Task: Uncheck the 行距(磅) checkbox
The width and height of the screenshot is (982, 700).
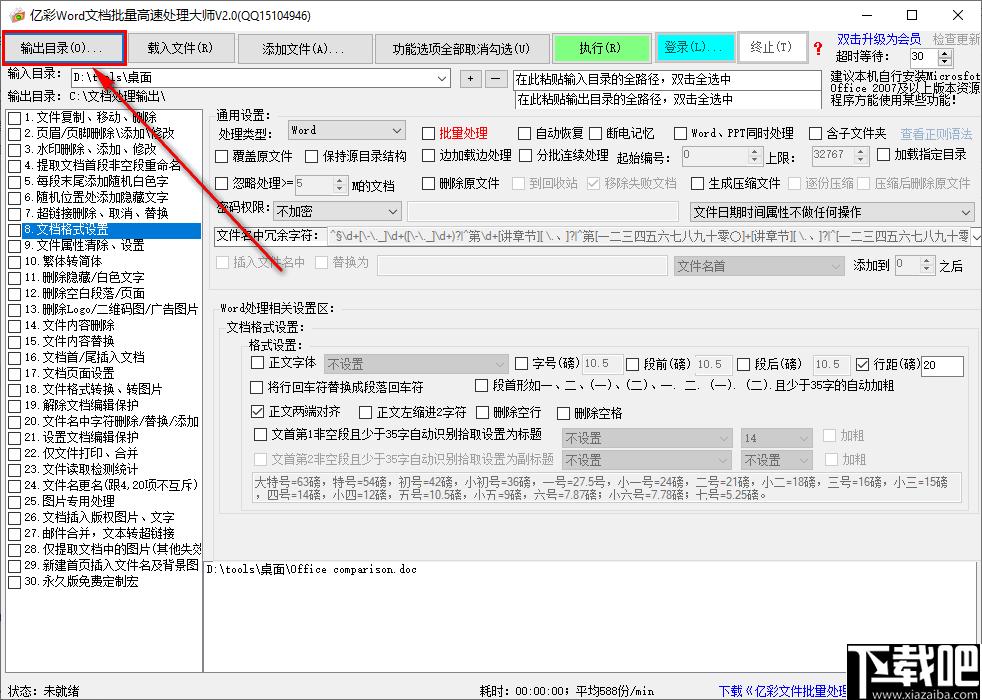Action: pos(862,364)
